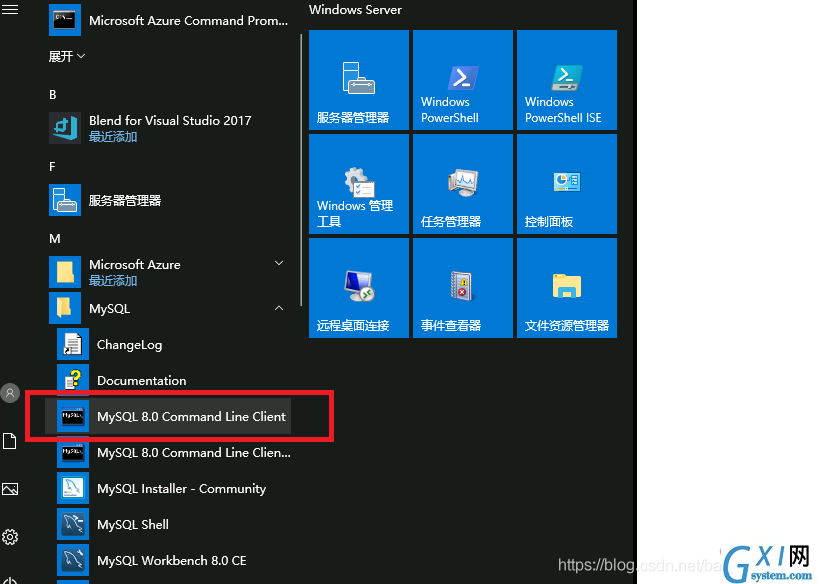Image resolution: width=819 pixels, height=584 pixels.
Task: Click the truncated MySQL 8.0 Command Line Clien... icon
Action: pyautogui.click(x=73, y=452)
